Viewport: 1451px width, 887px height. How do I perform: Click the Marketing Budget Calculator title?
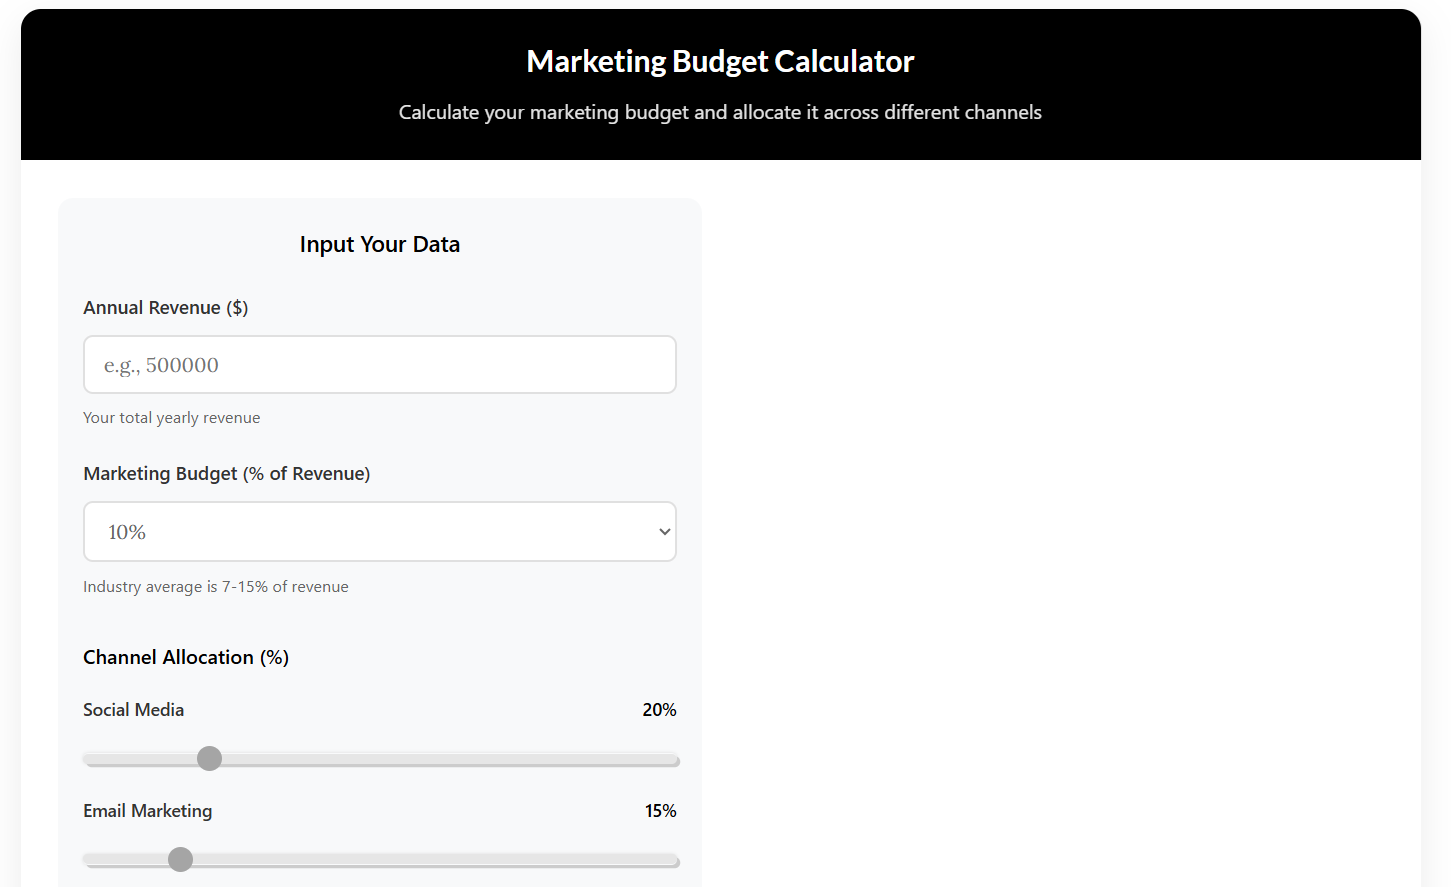(720, 62)
